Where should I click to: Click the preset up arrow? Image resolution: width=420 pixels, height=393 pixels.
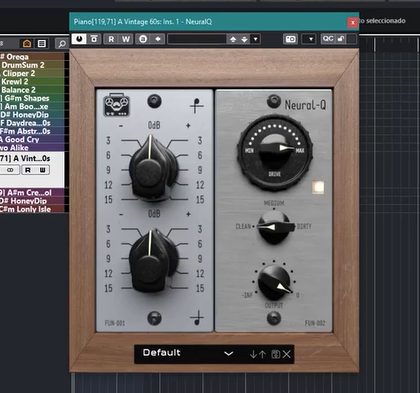263,354
